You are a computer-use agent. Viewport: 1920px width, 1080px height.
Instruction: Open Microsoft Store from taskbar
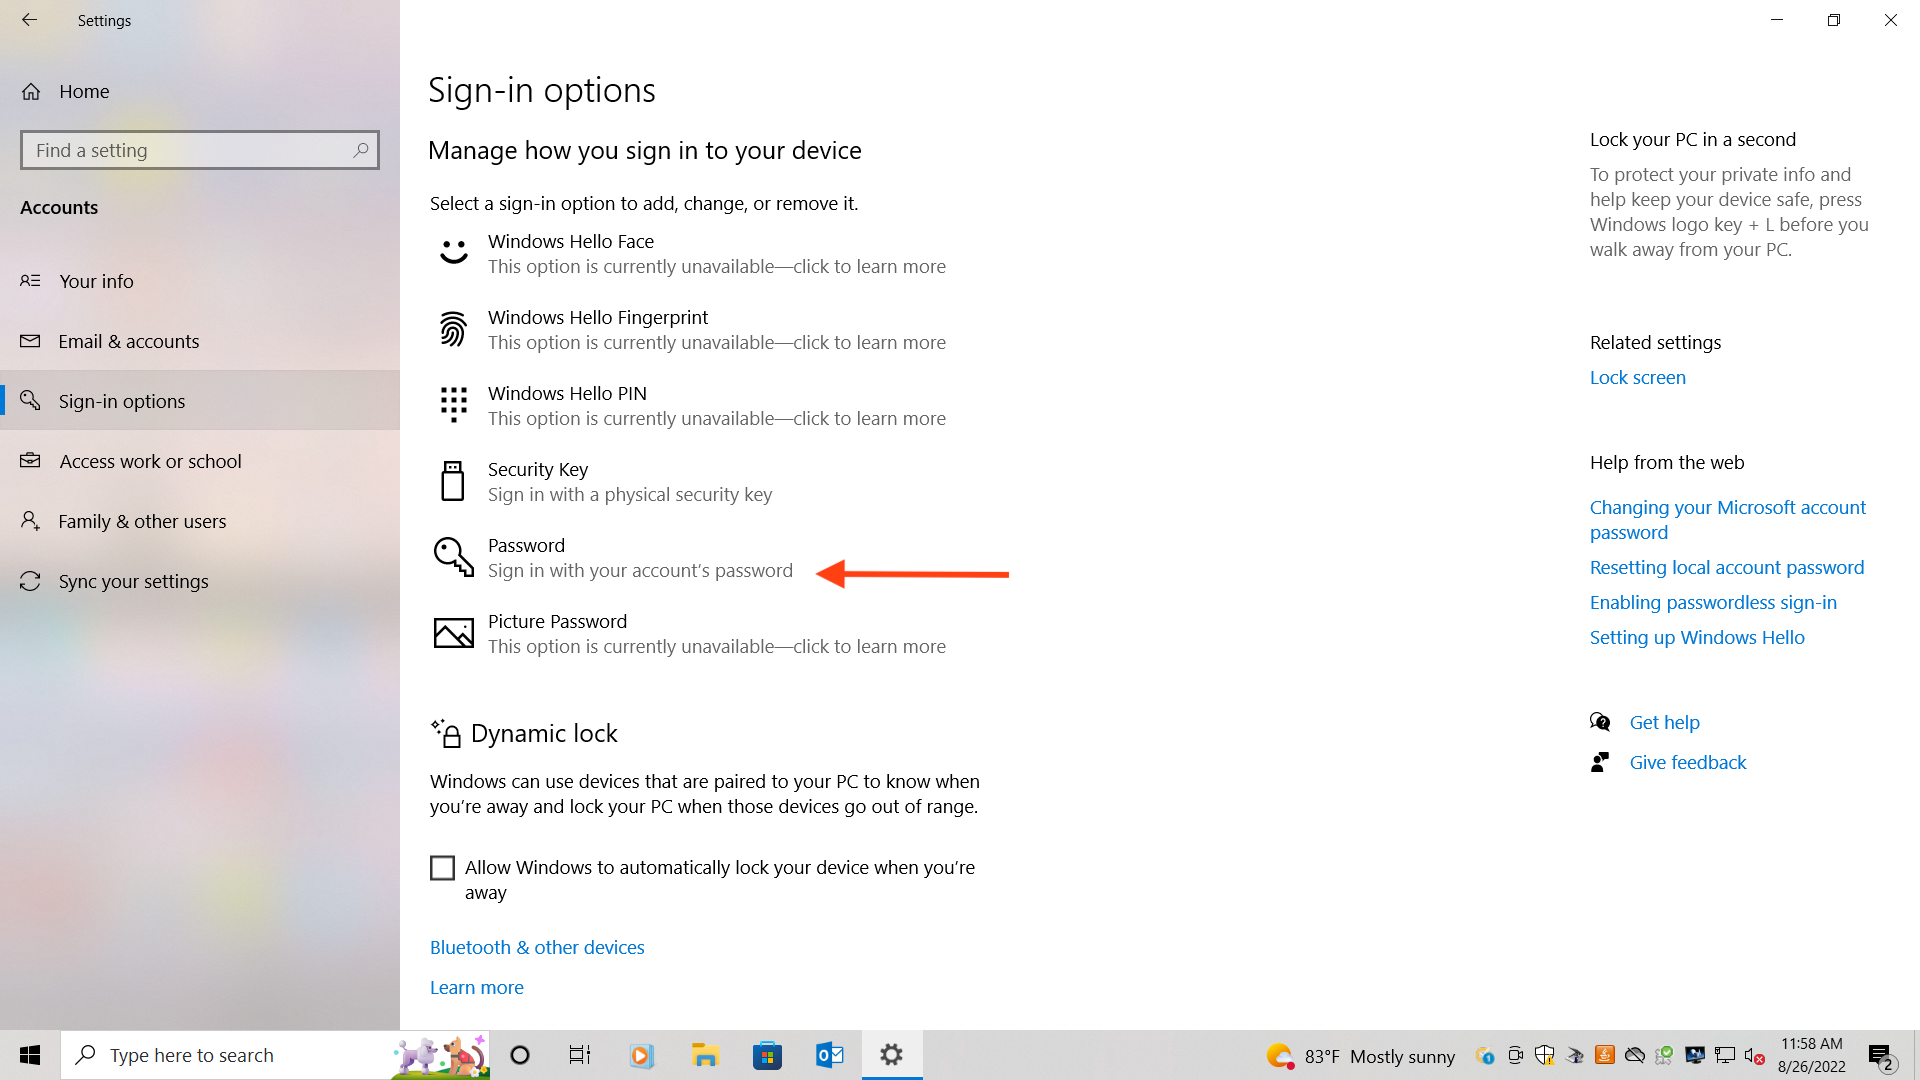coord(767,1055)
